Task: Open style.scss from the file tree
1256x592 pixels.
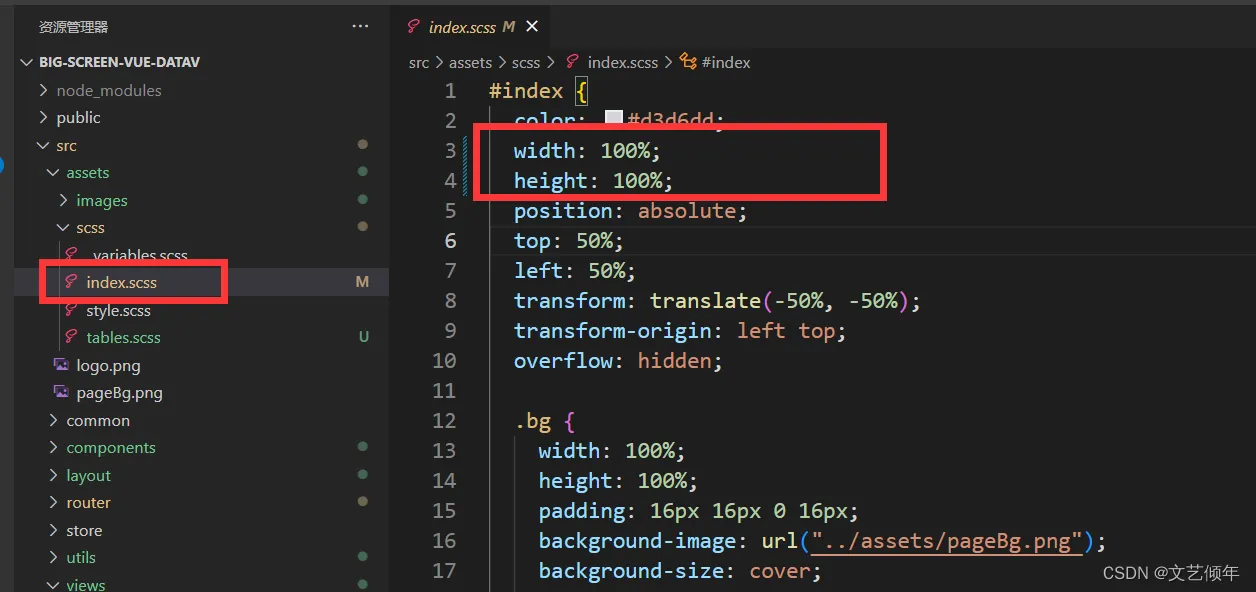Action: pyautogui.click(x=118, y=311)
